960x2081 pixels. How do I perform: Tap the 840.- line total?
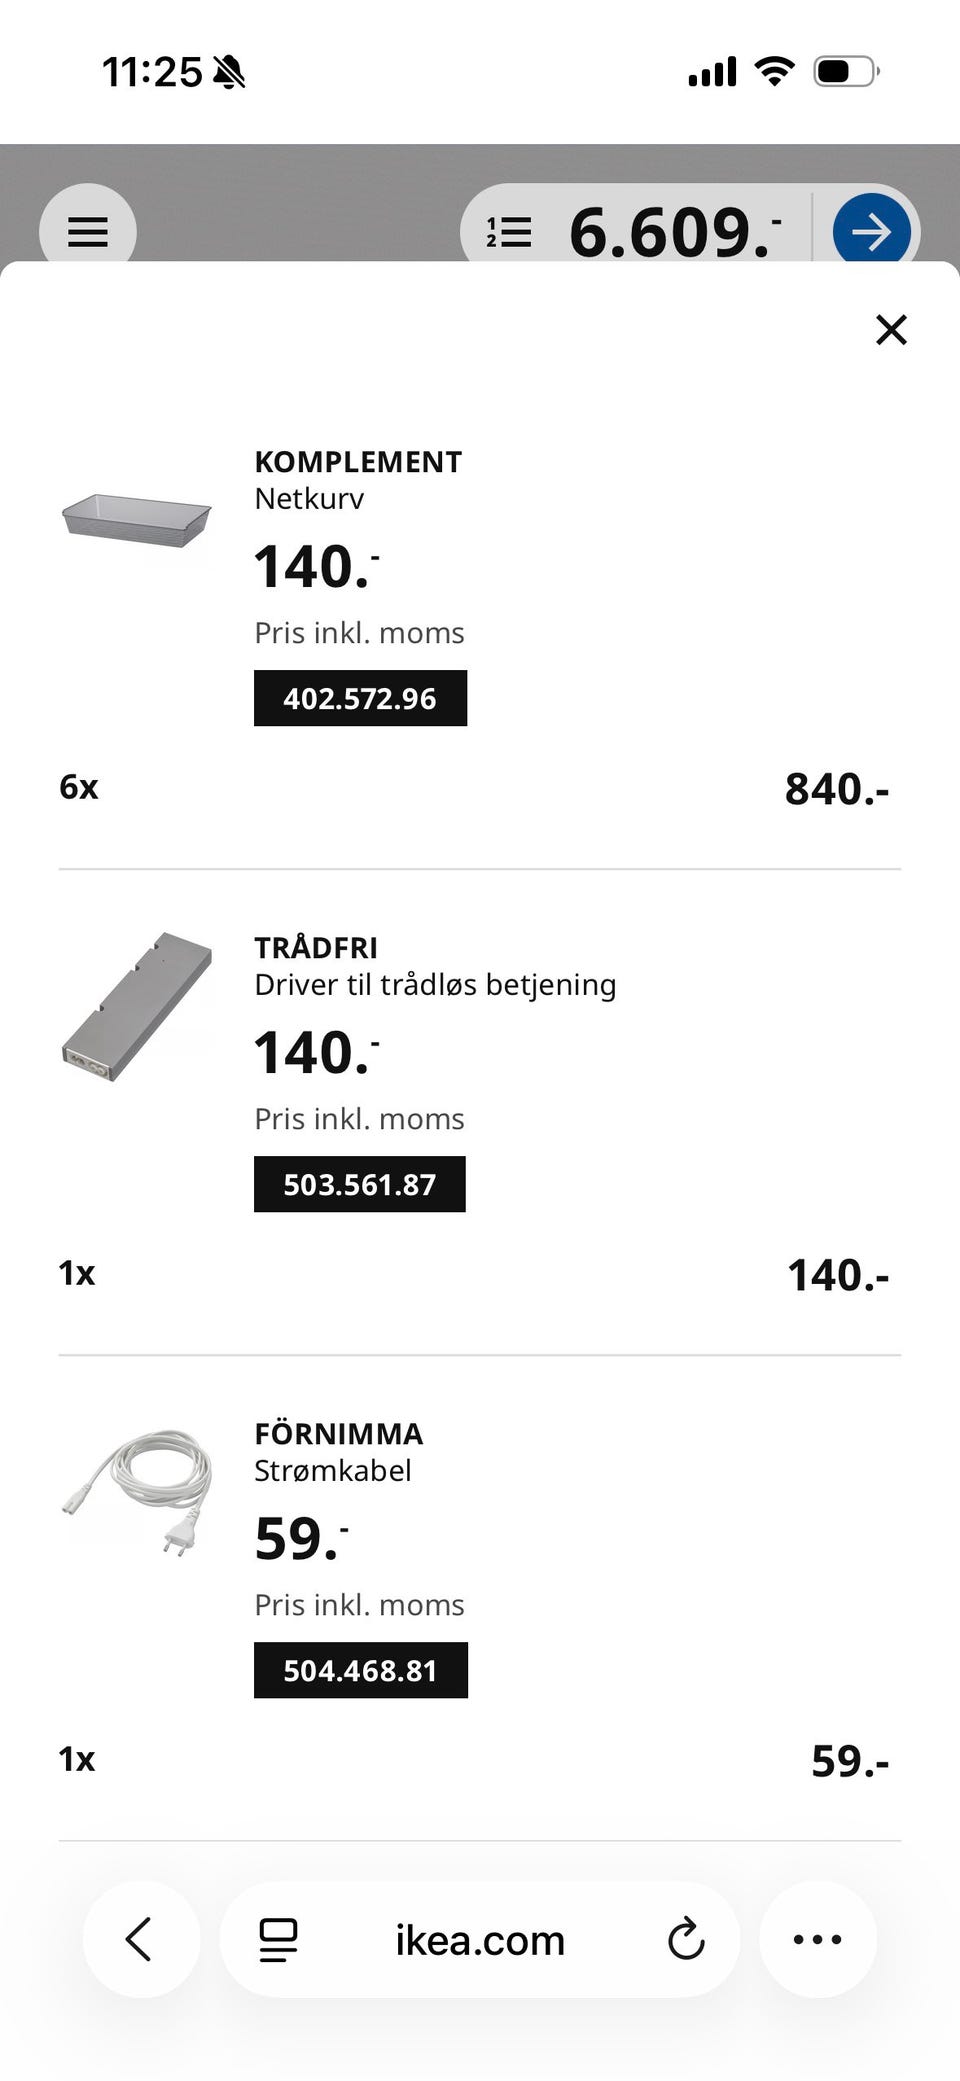click(x=837, y=789)
